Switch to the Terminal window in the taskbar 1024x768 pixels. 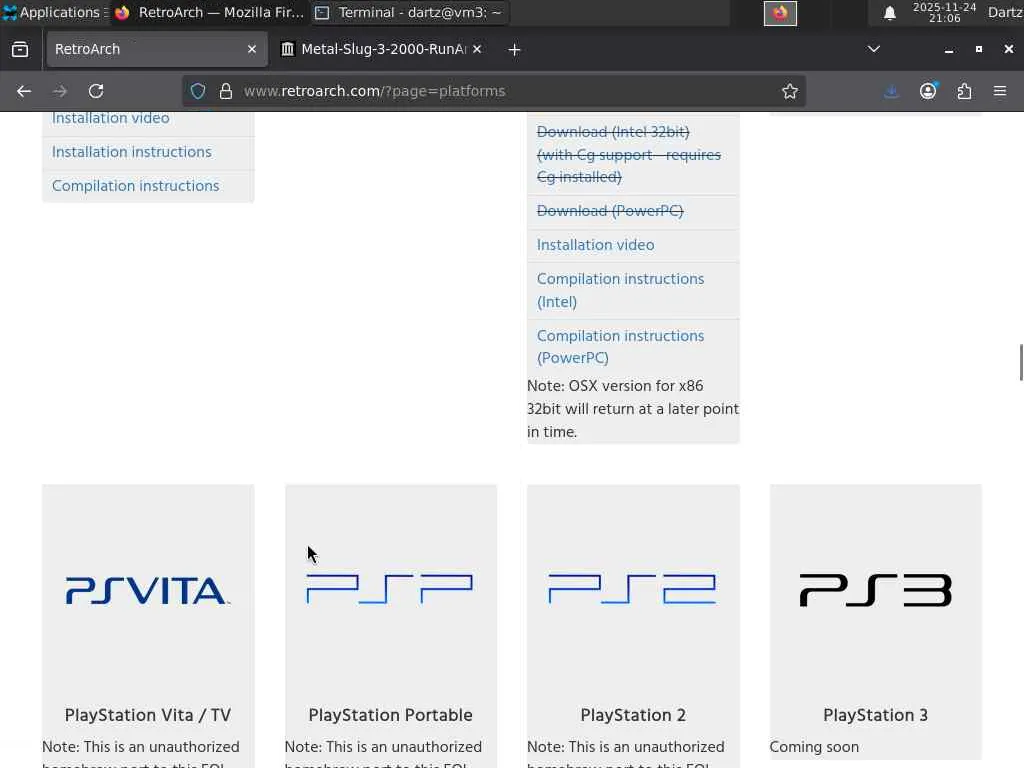[x=409, y=12]
